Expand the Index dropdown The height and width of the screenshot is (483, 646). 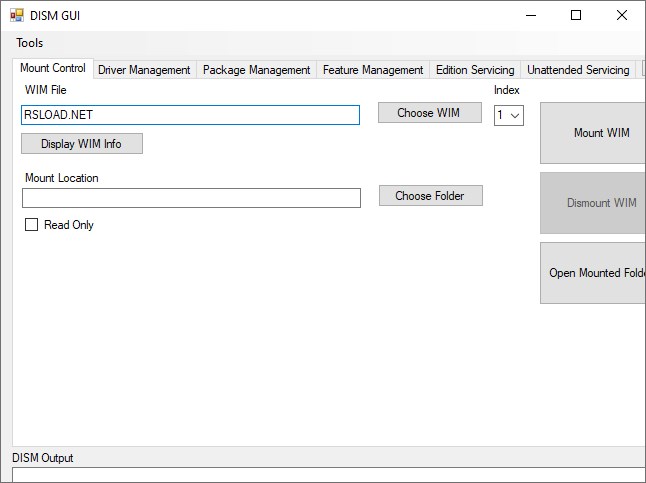(x=509, y=115)
